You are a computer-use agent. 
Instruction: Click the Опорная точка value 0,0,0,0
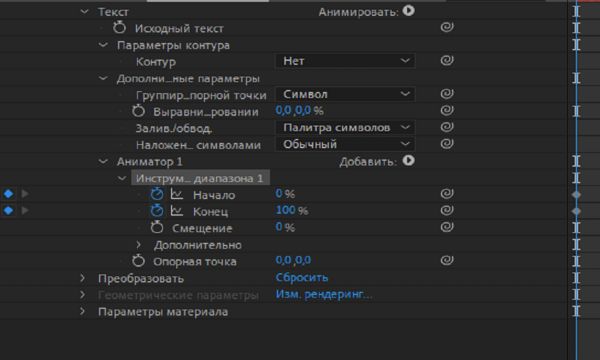click(x=293, y=261)
